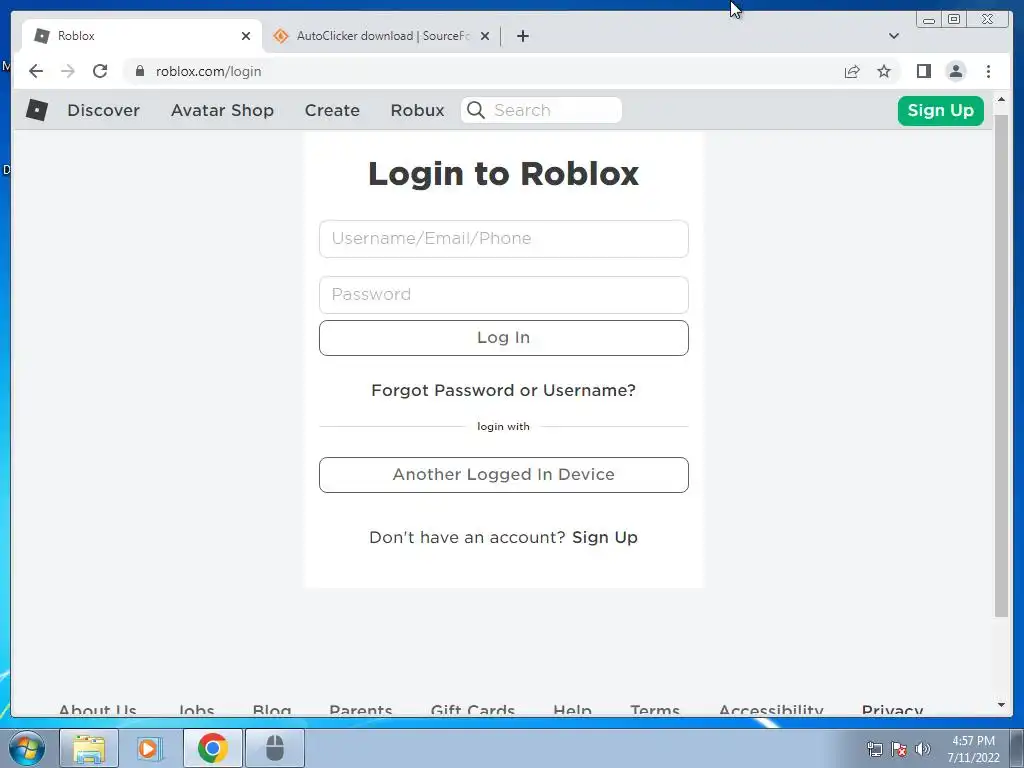Screen dimensions: 1024x768
Task: Click the green Sign Up button
Action: tap(940, 110)
